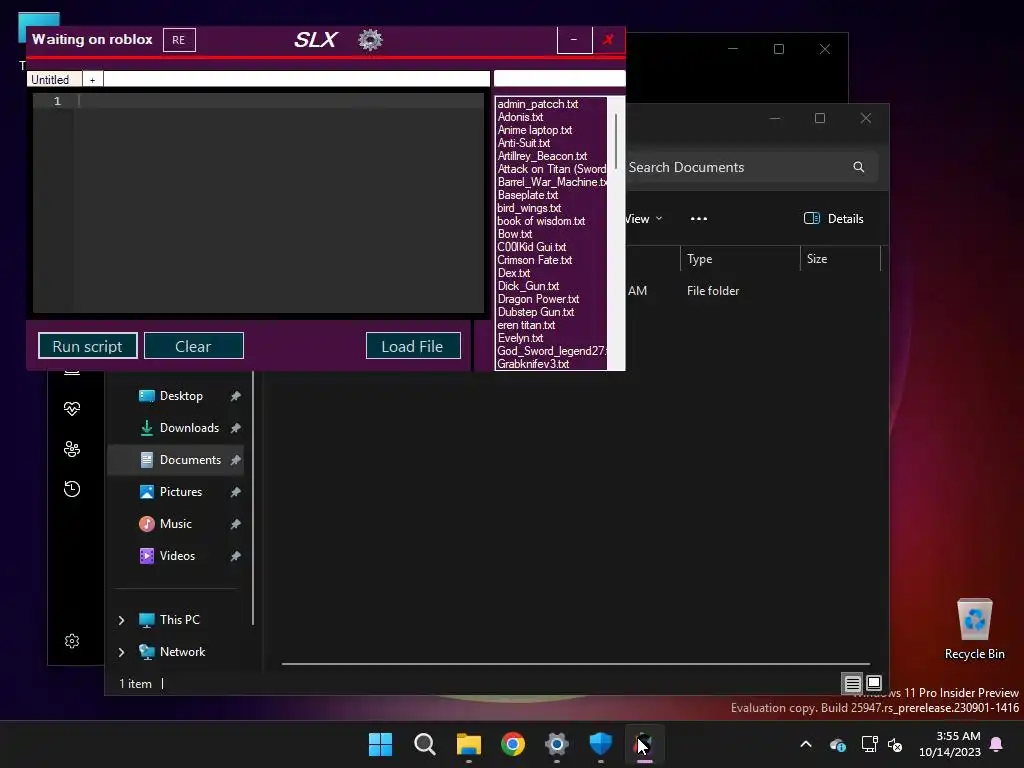The width and height of the screenshot is (1024, 768).
Task: Click Load File button
Action: (x=413, y=346)
